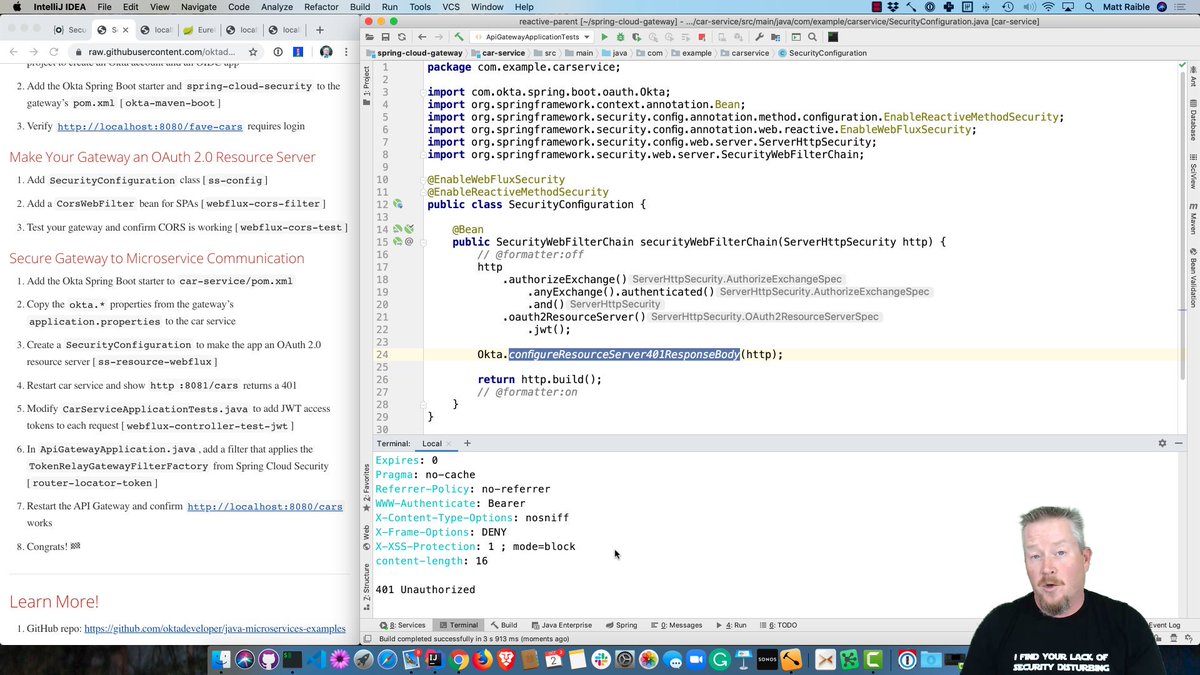The width and height of the screenshot is (1200, 675).
Task: Click the 1Password extension icon in Chrome
Action: click(x=278, y=52)
